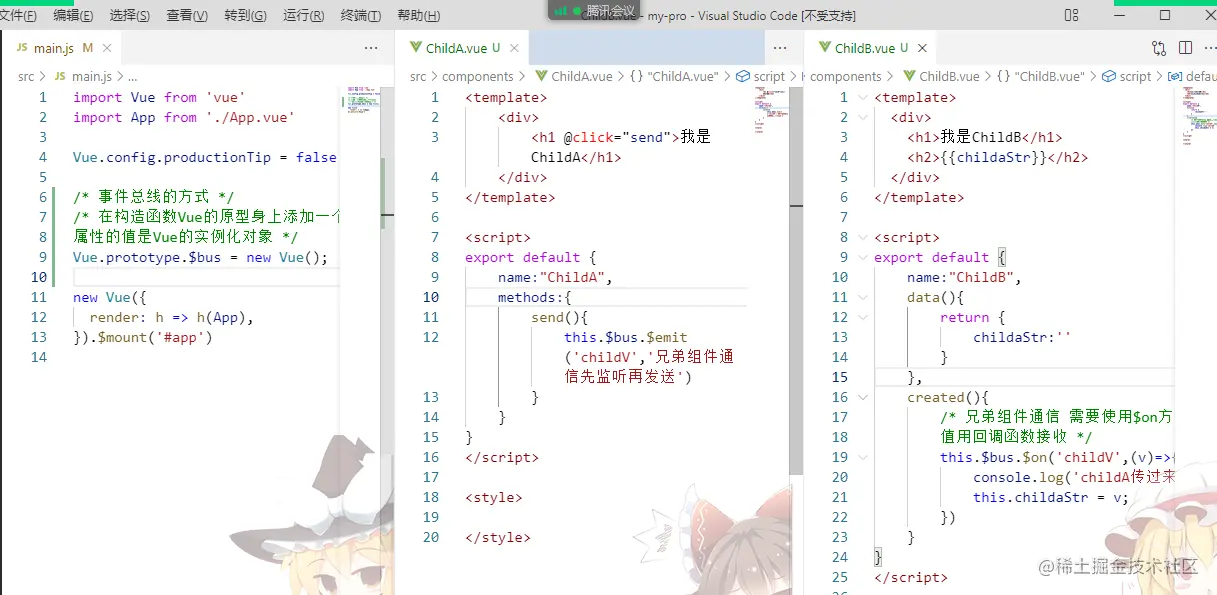Close the ChildB.vue tab
Screen dimensions: 1217x595
pos(922,48)
